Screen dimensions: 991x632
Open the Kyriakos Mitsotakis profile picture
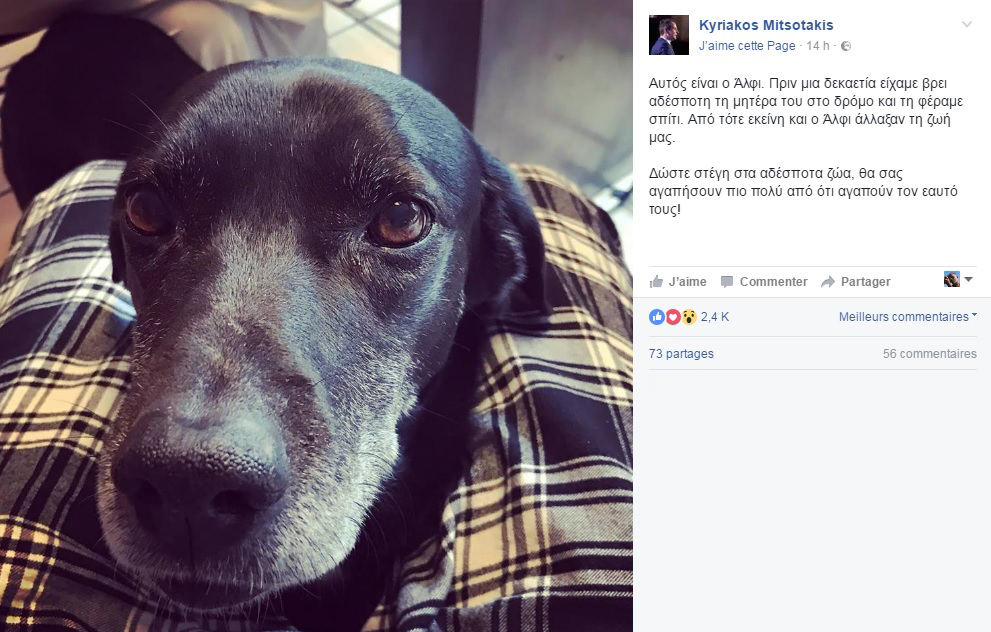coord(669,35)
